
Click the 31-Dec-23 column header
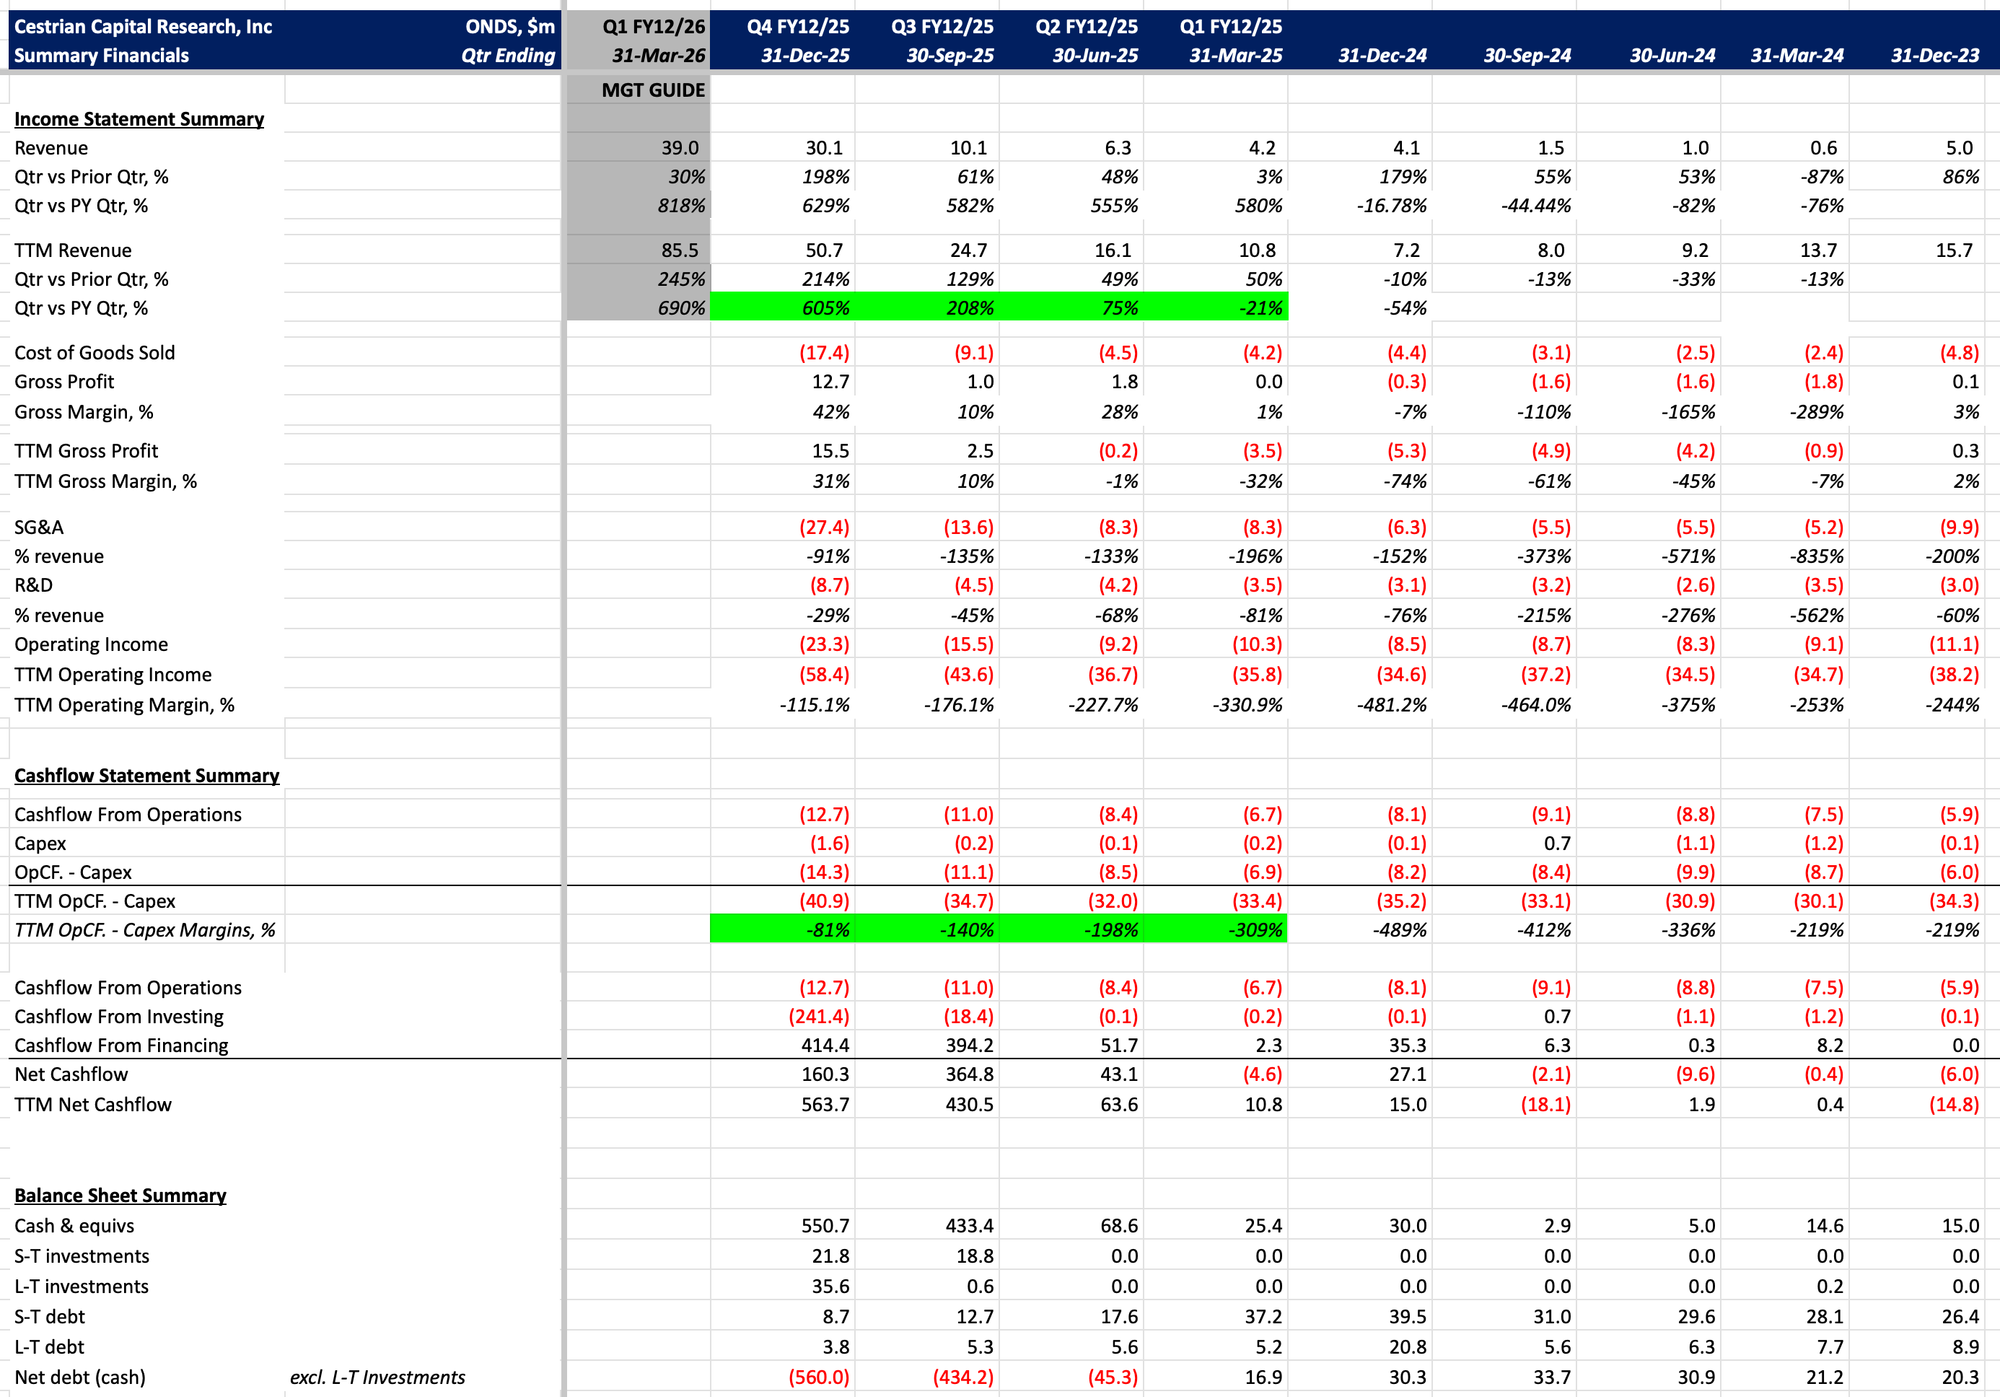(1934, 56)
